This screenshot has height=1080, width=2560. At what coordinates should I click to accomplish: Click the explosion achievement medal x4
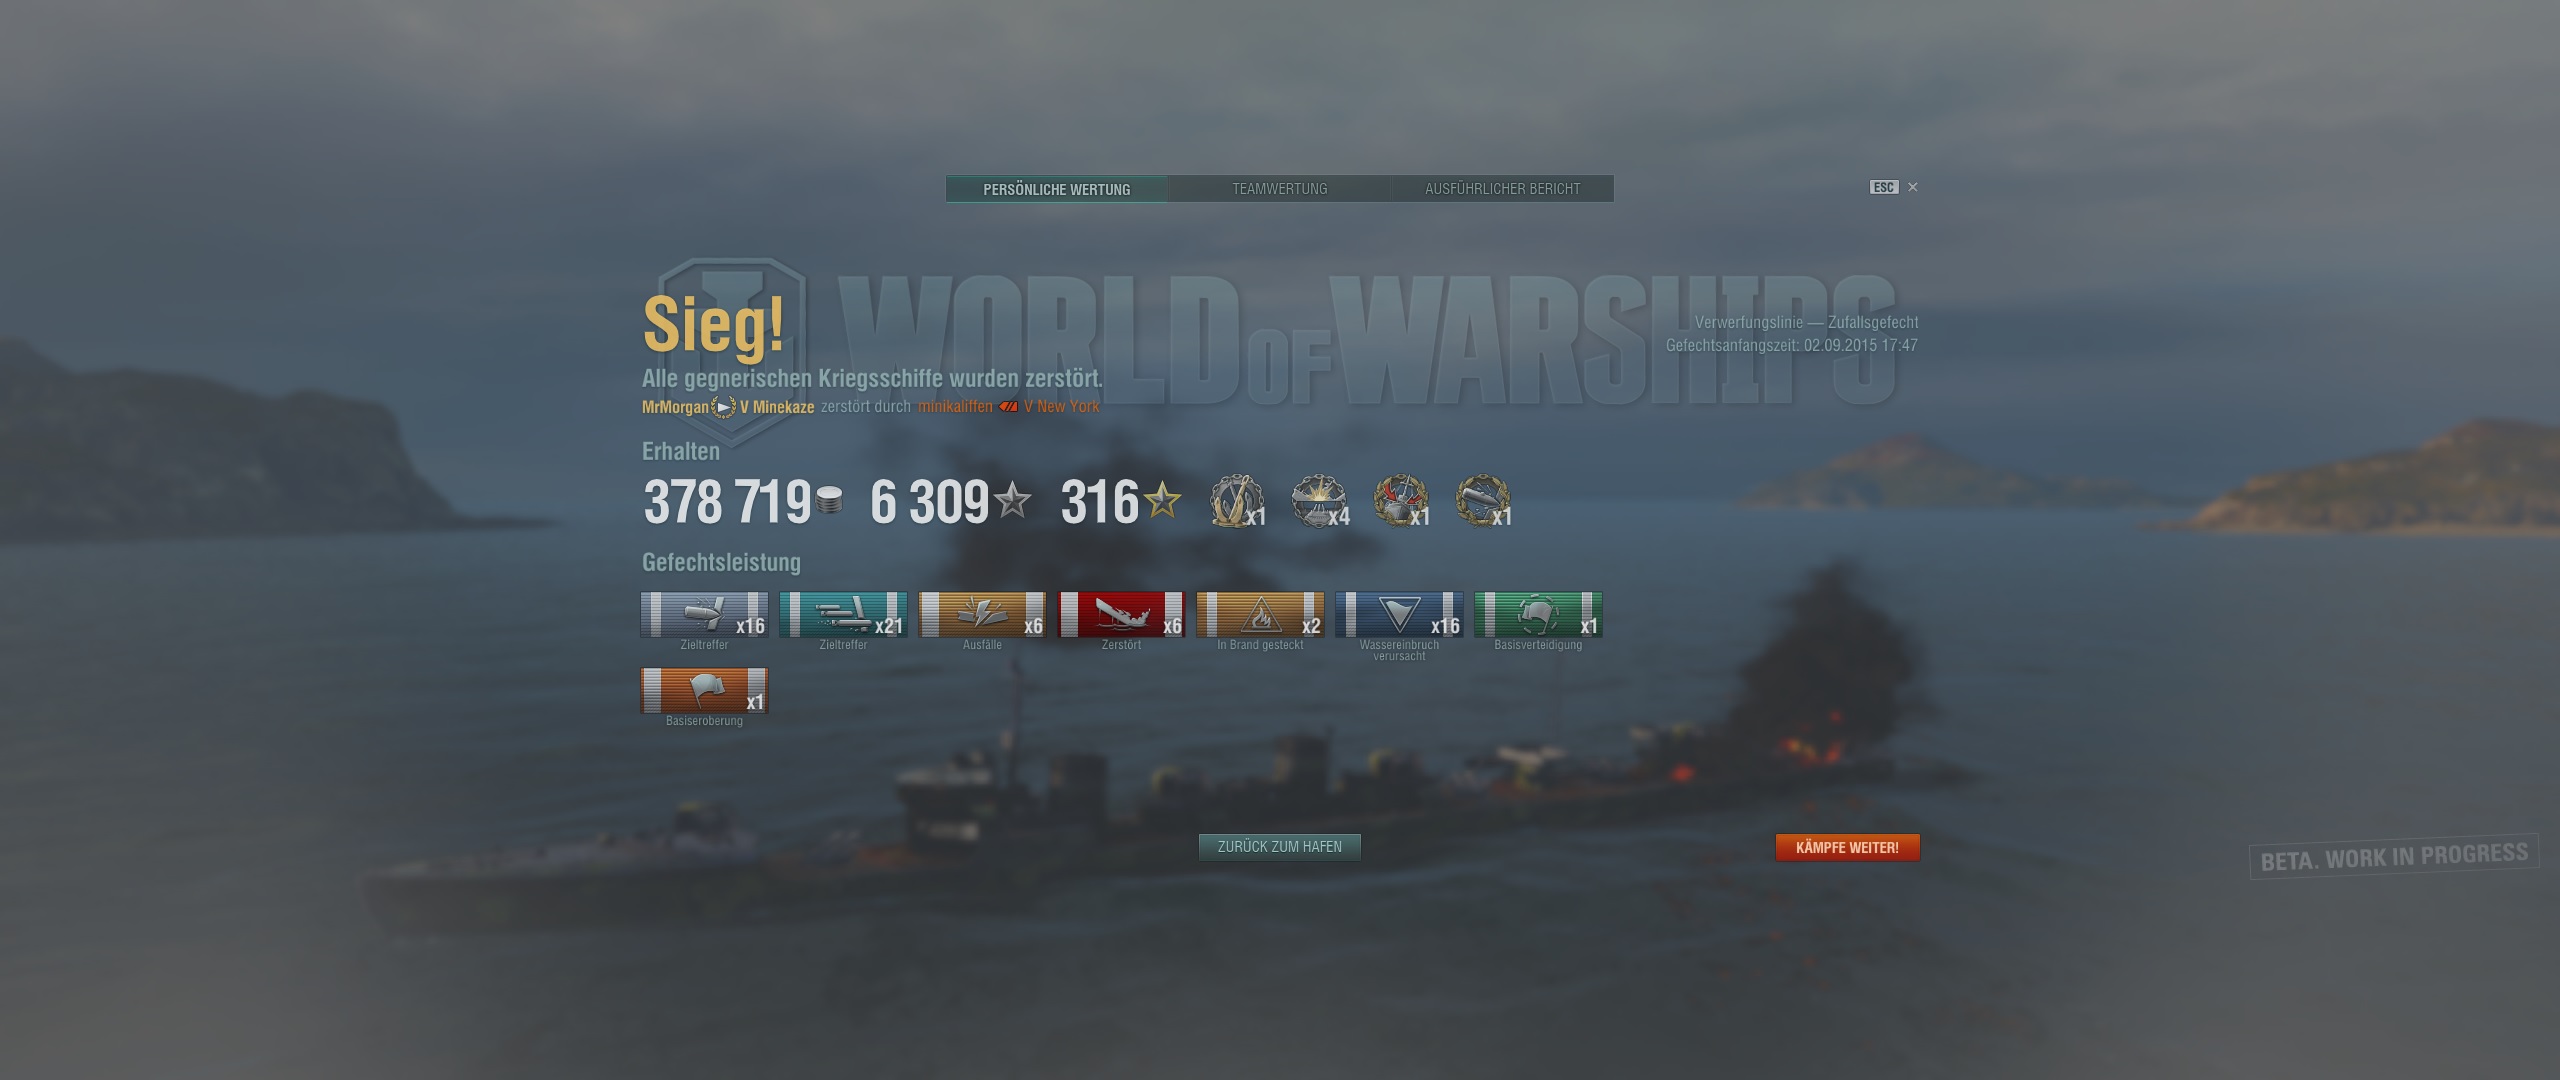[1319, 501]
